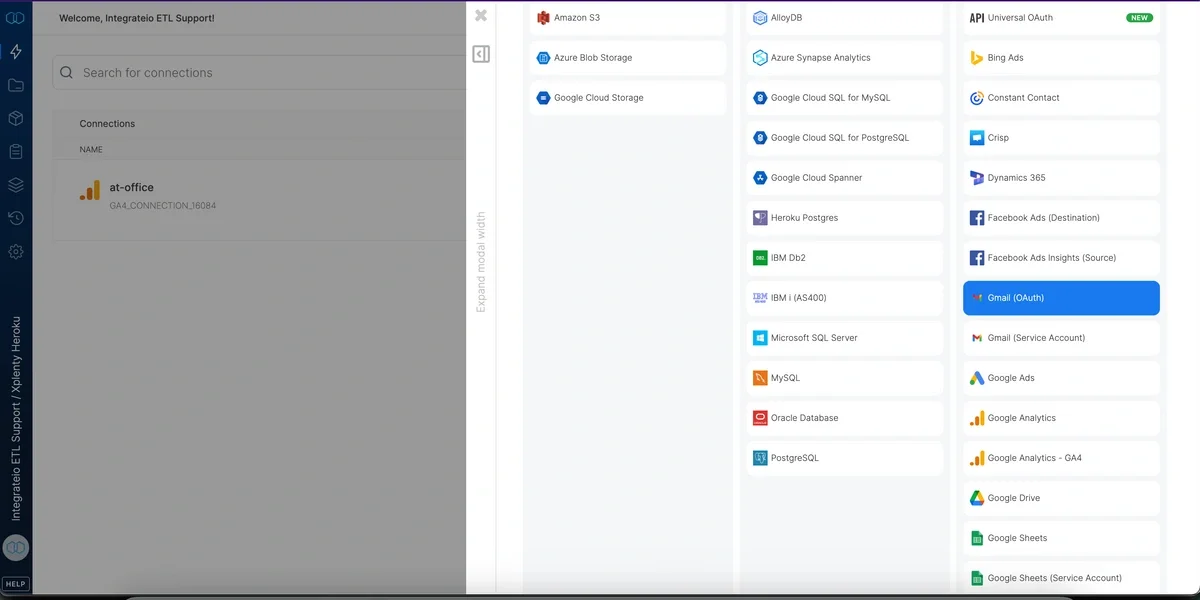Select Google Cloud Storage
This screenshot has width=1200, height=600.
click(x=628, y=98)
